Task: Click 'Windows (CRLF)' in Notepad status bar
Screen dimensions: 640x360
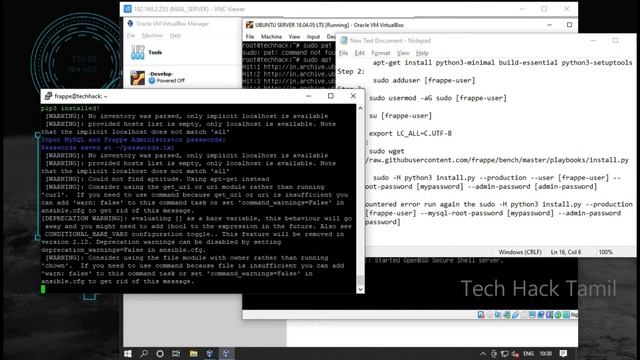Action: click(520, 252)
